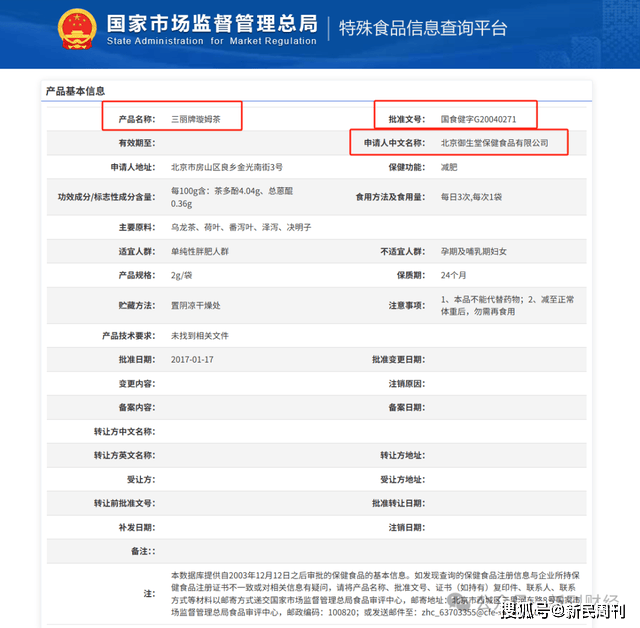Click the 产品技术要求 label
The image size is (640, 628).
click(x=129, y=335)
